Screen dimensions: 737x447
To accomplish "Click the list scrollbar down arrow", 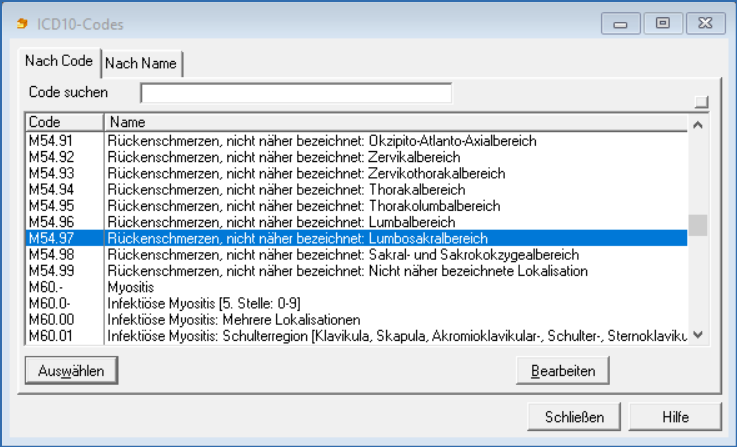I will click(698, 335).
